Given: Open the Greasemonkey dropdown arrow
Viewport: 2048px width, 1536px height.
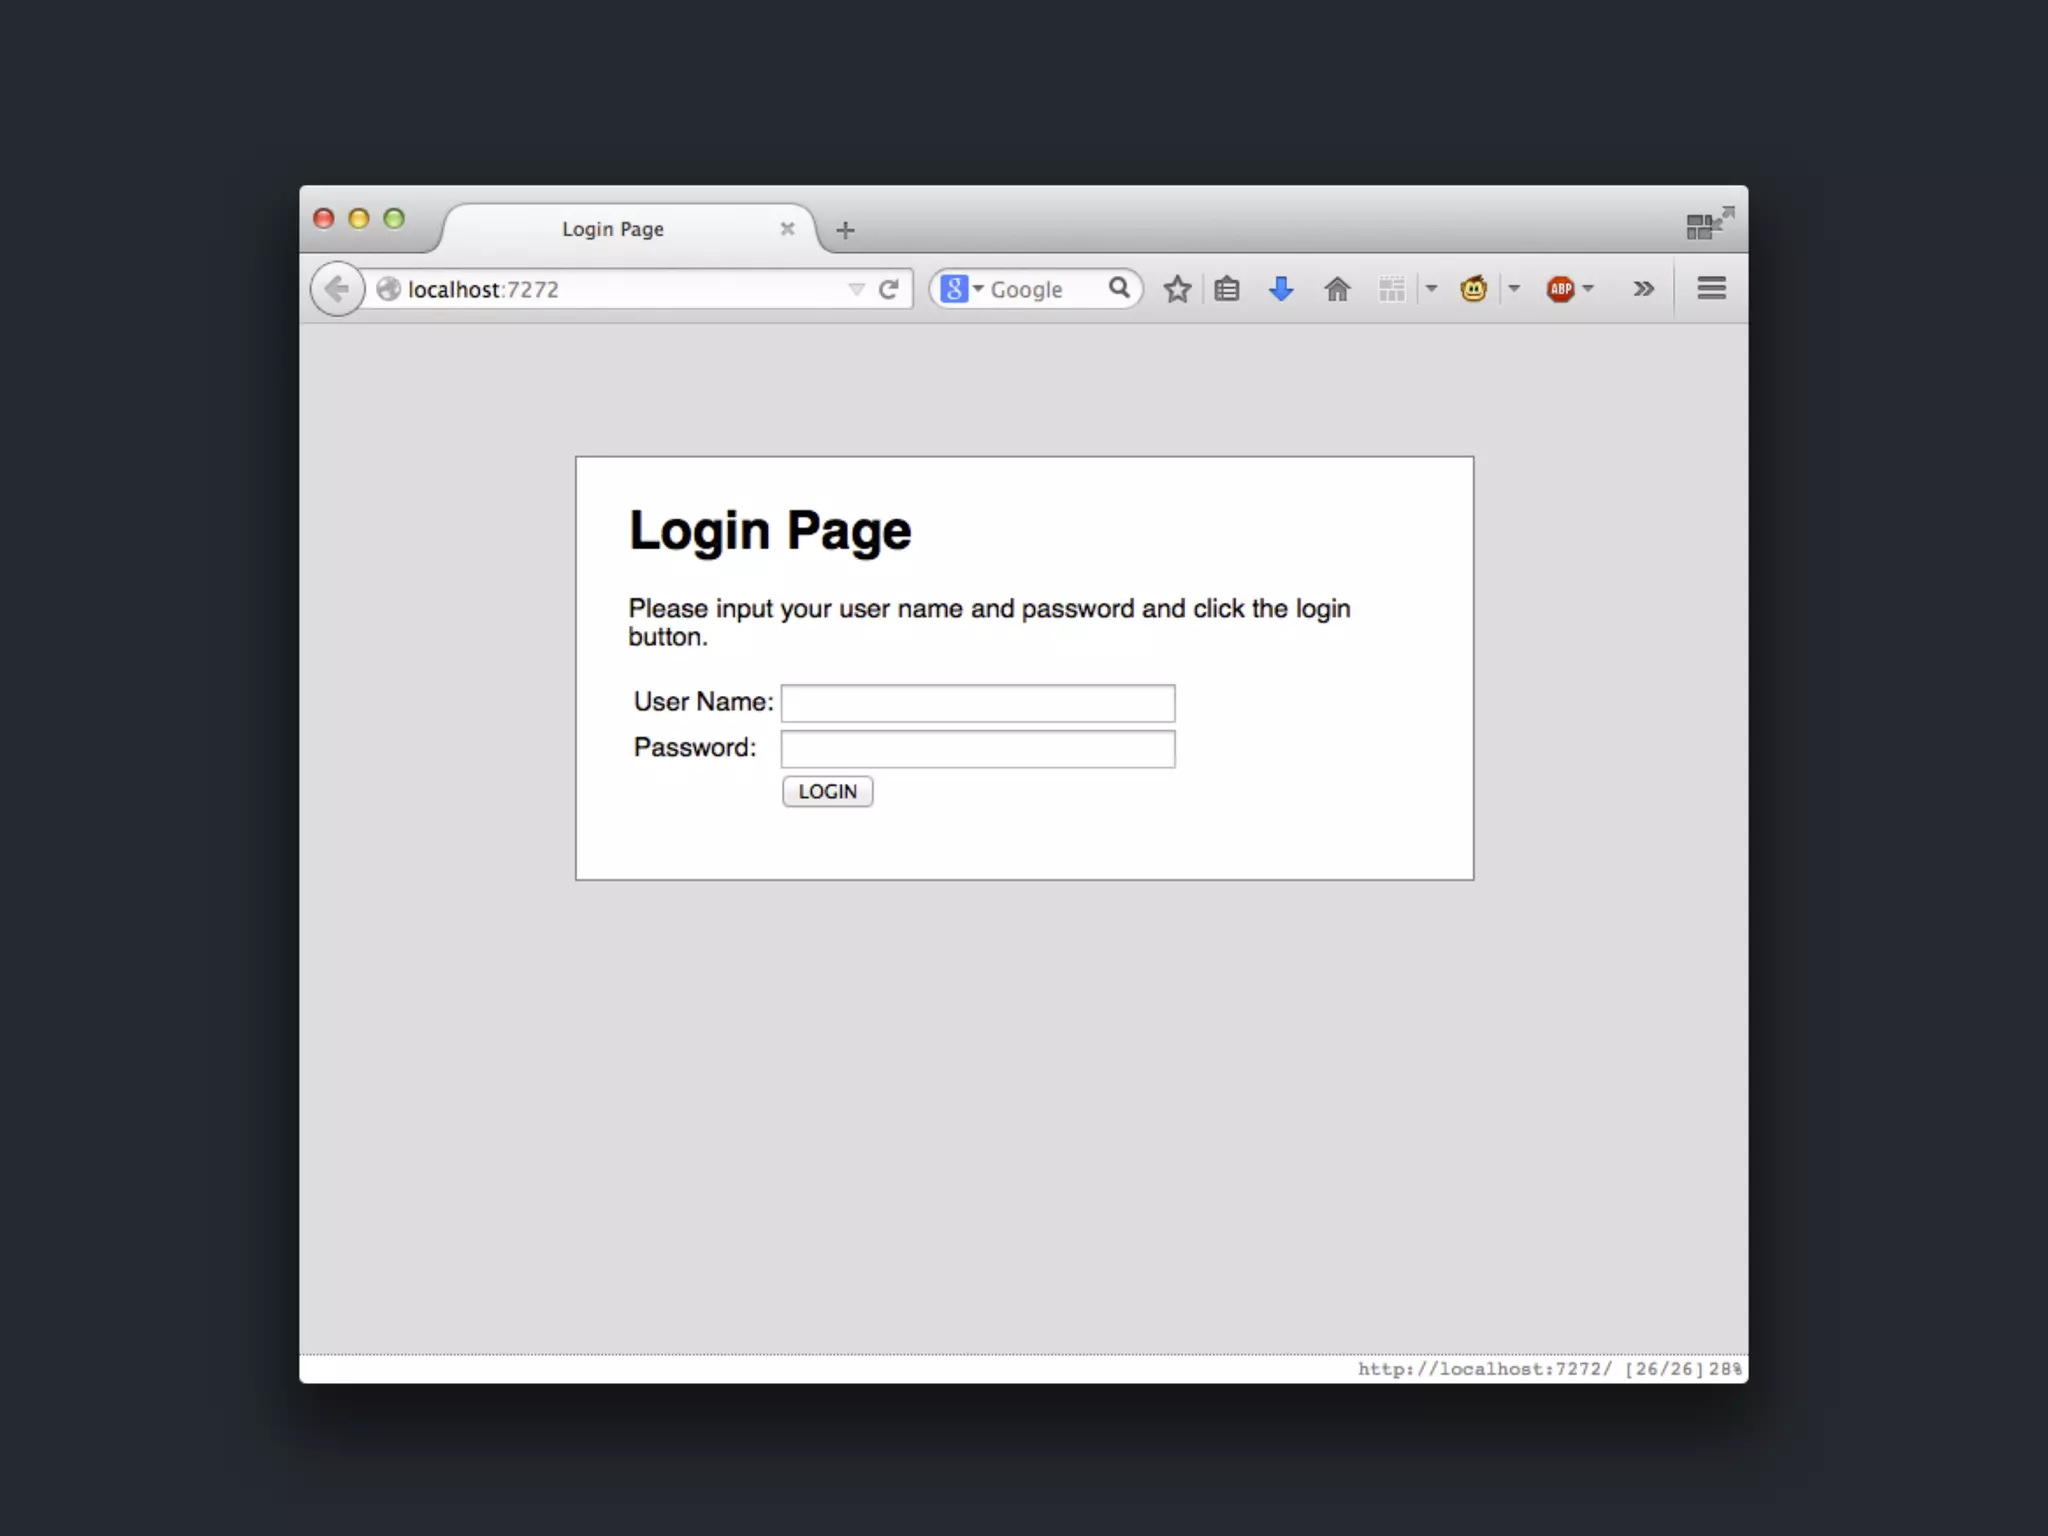Looking at the screenshot, I should pyautogui.click(x=1514, y=289).
